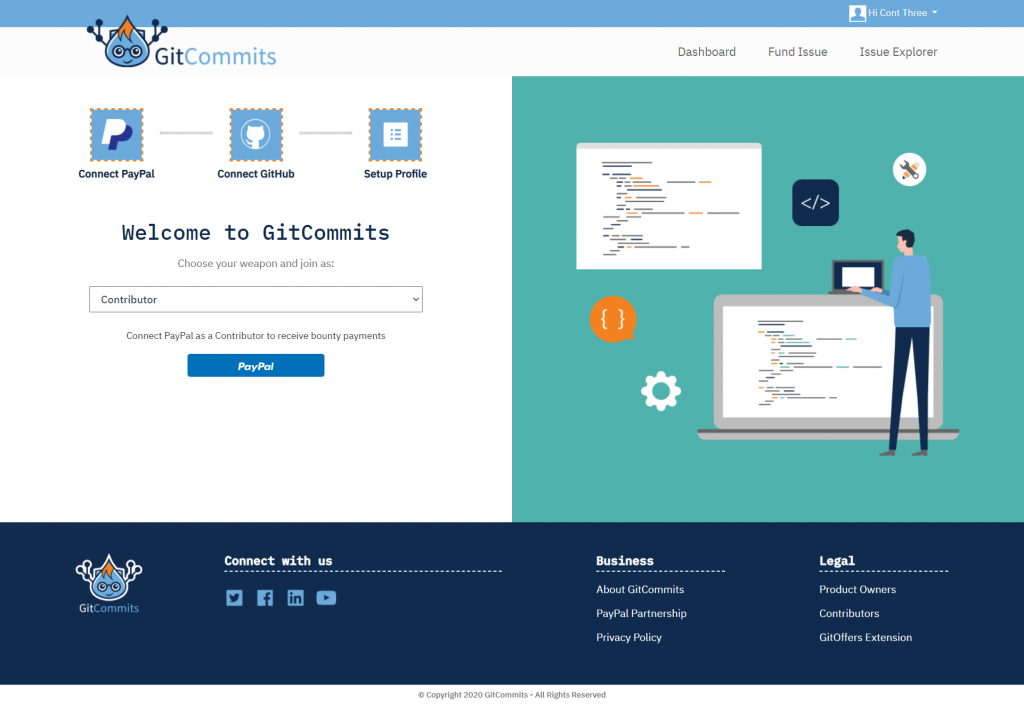
Task: Click the copyright 2020 GitCommits text
Action: (x=512, y=695)
